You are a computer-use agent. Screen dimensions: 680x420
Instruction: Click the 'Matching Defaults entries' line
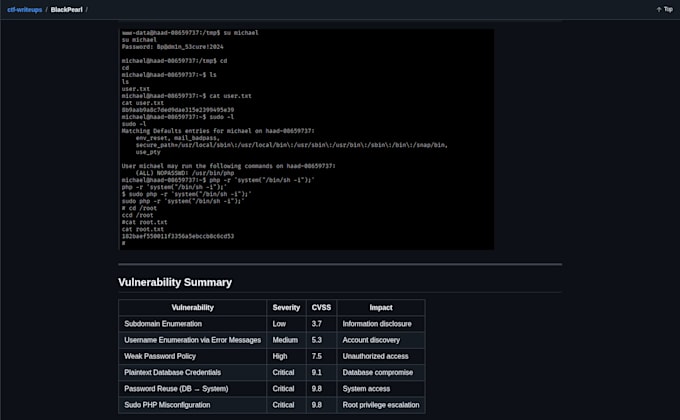tap(218, 131)
